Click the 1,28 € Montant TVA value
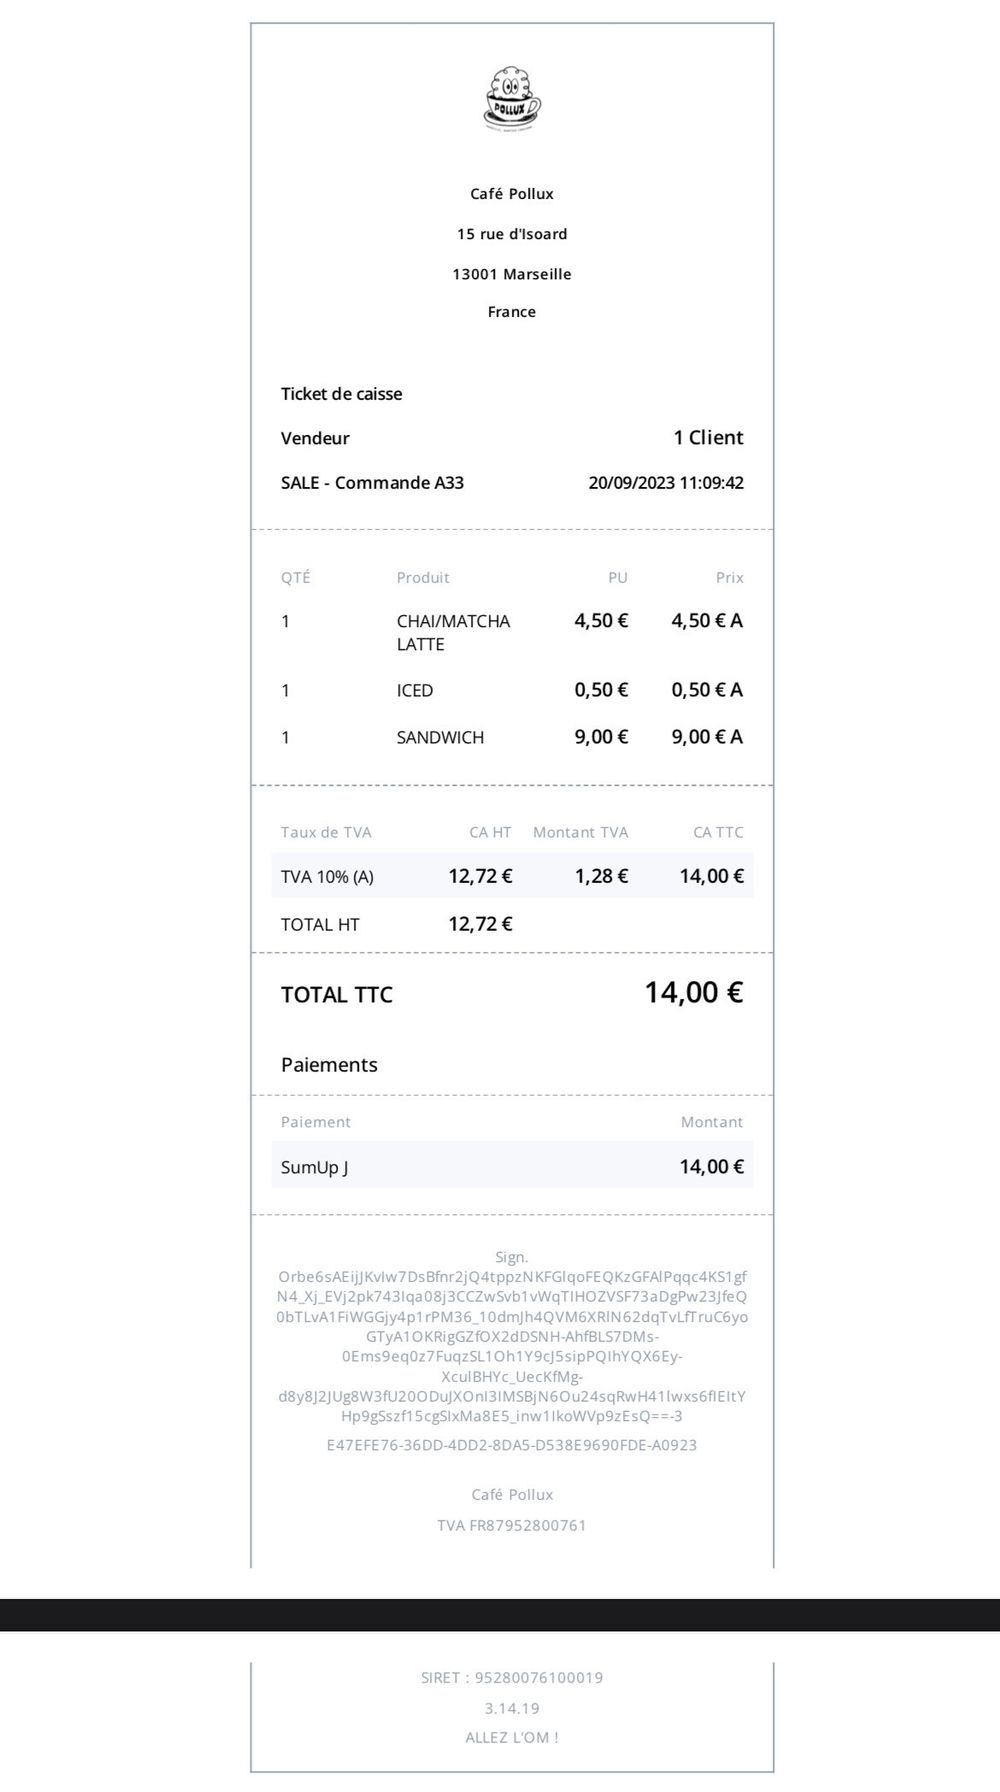The image size is (1000, 1792). pyautogui.click(x=601, y=877)
